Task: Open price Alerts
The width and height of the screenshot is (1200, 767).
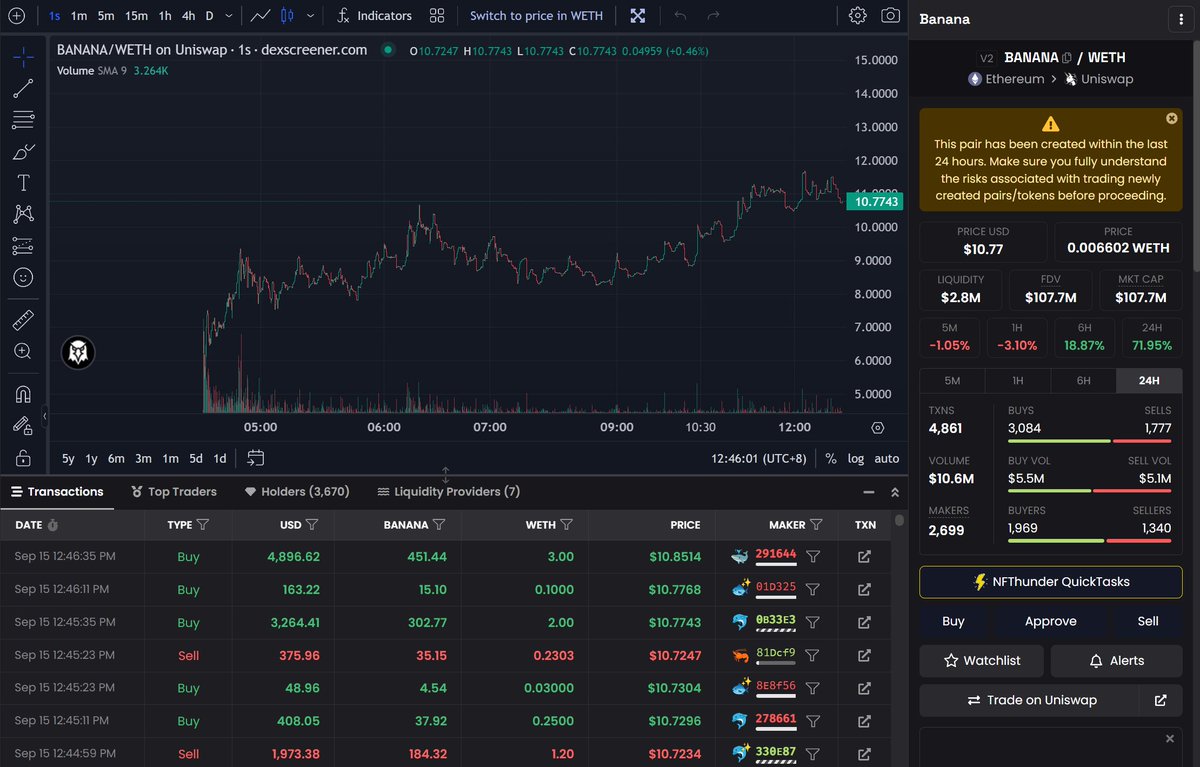Action: pos(1116,661)
